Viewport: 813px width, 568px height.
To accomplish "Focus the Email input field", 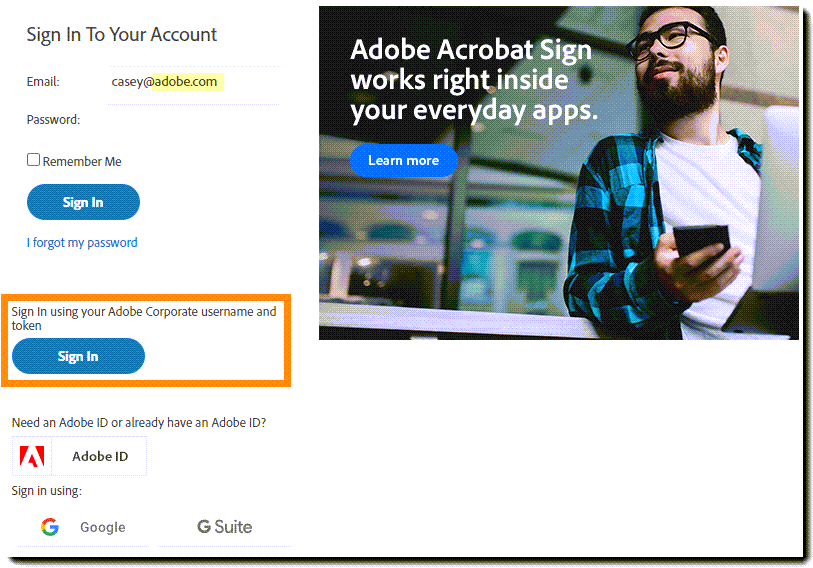I will coord(193,82).
